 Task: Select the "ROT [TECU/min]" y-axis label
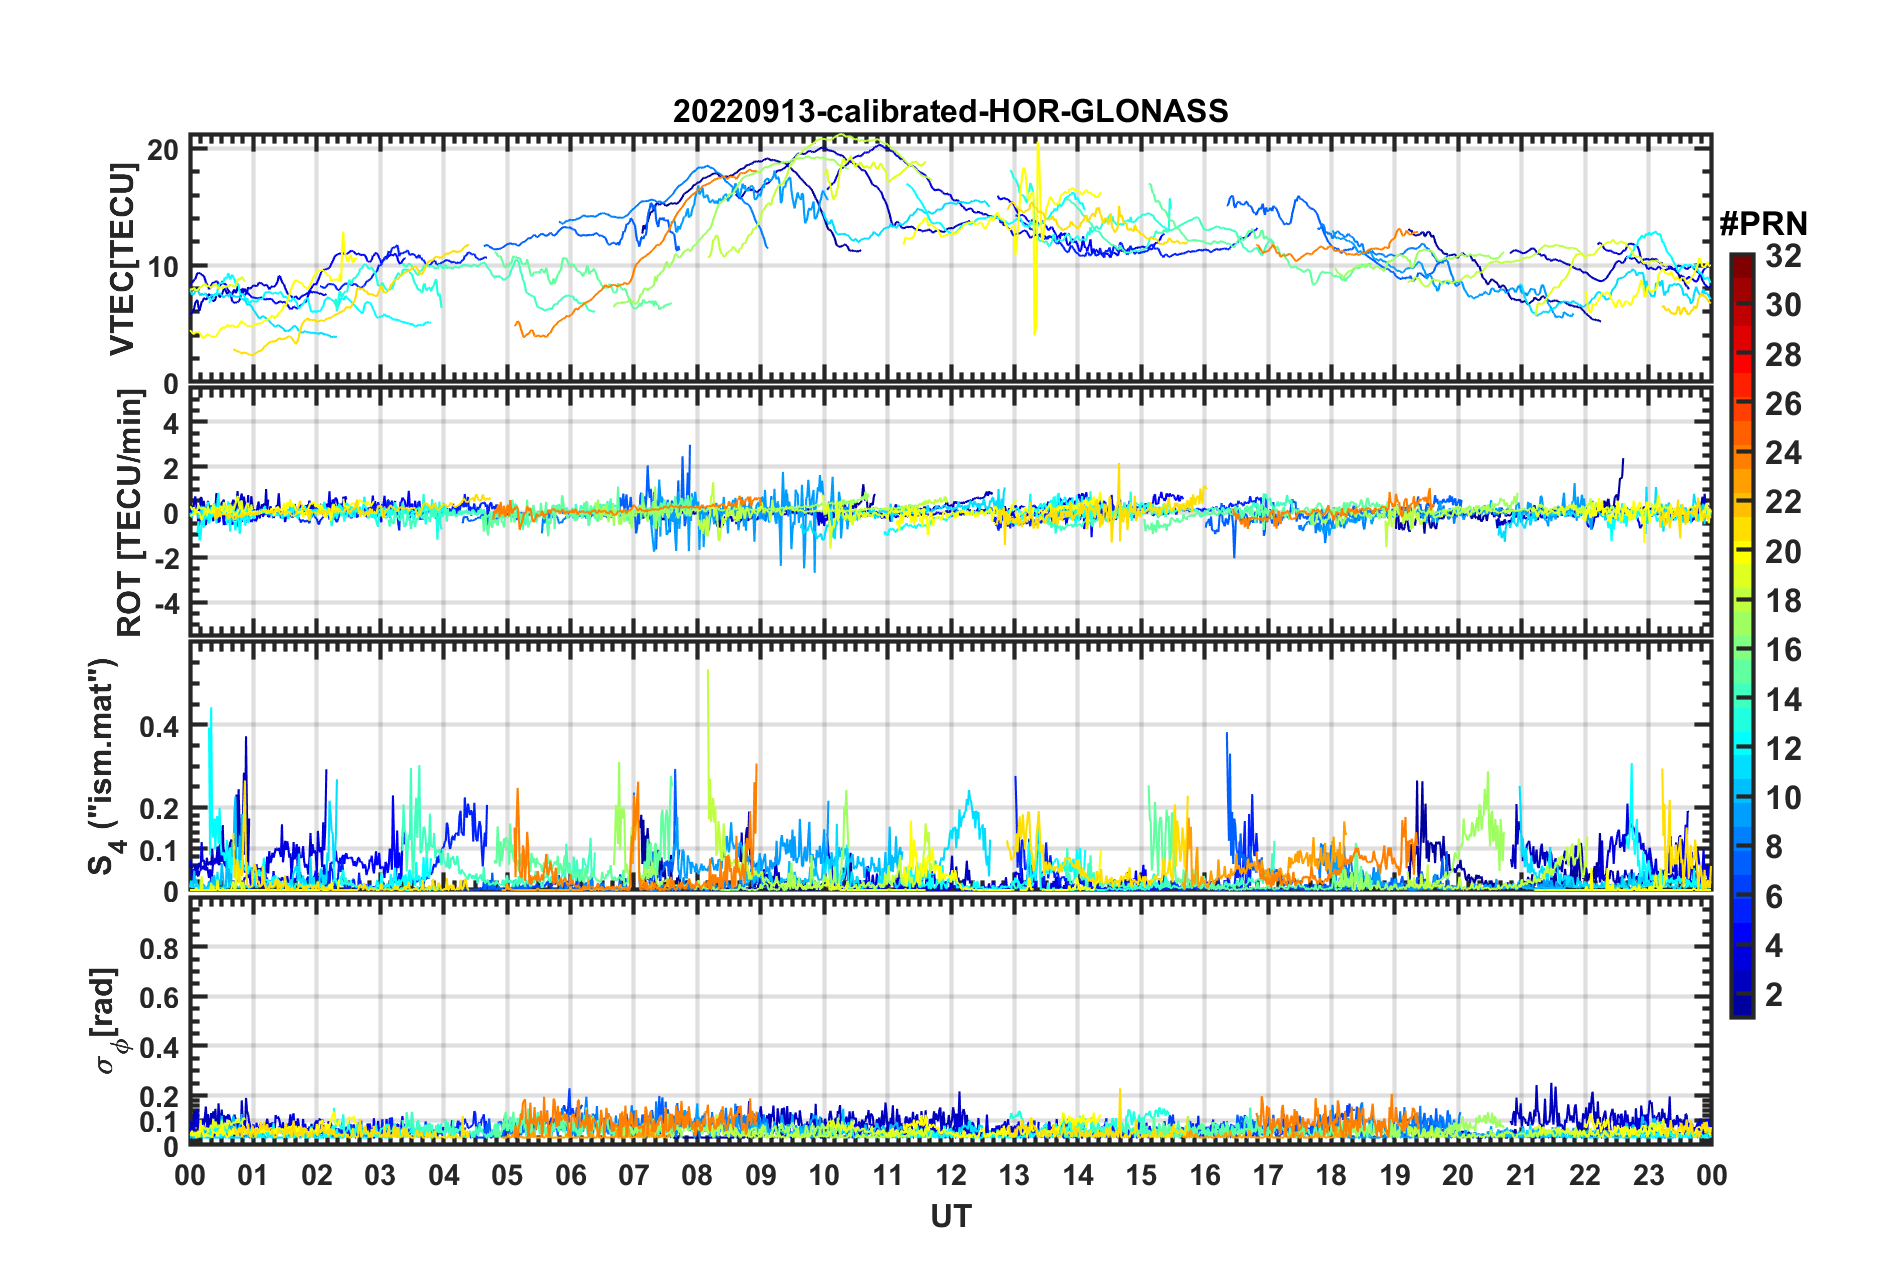(x=130, y=513)
